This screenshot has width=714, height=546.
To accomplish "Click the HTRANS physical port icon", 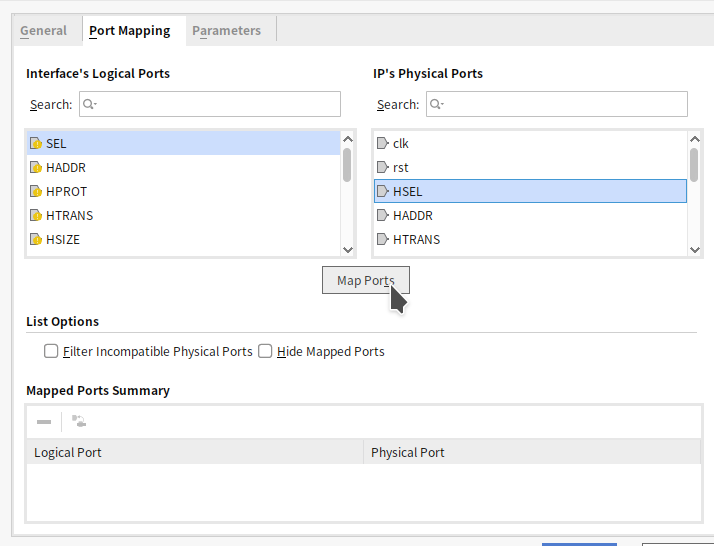I will [382, 239].
